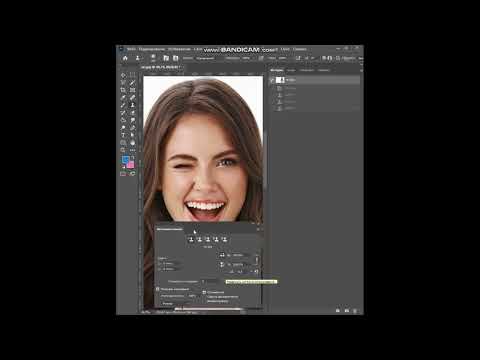The image size is (480, 360).
Task: Select the Frame tool
Action: pos(132,90)
